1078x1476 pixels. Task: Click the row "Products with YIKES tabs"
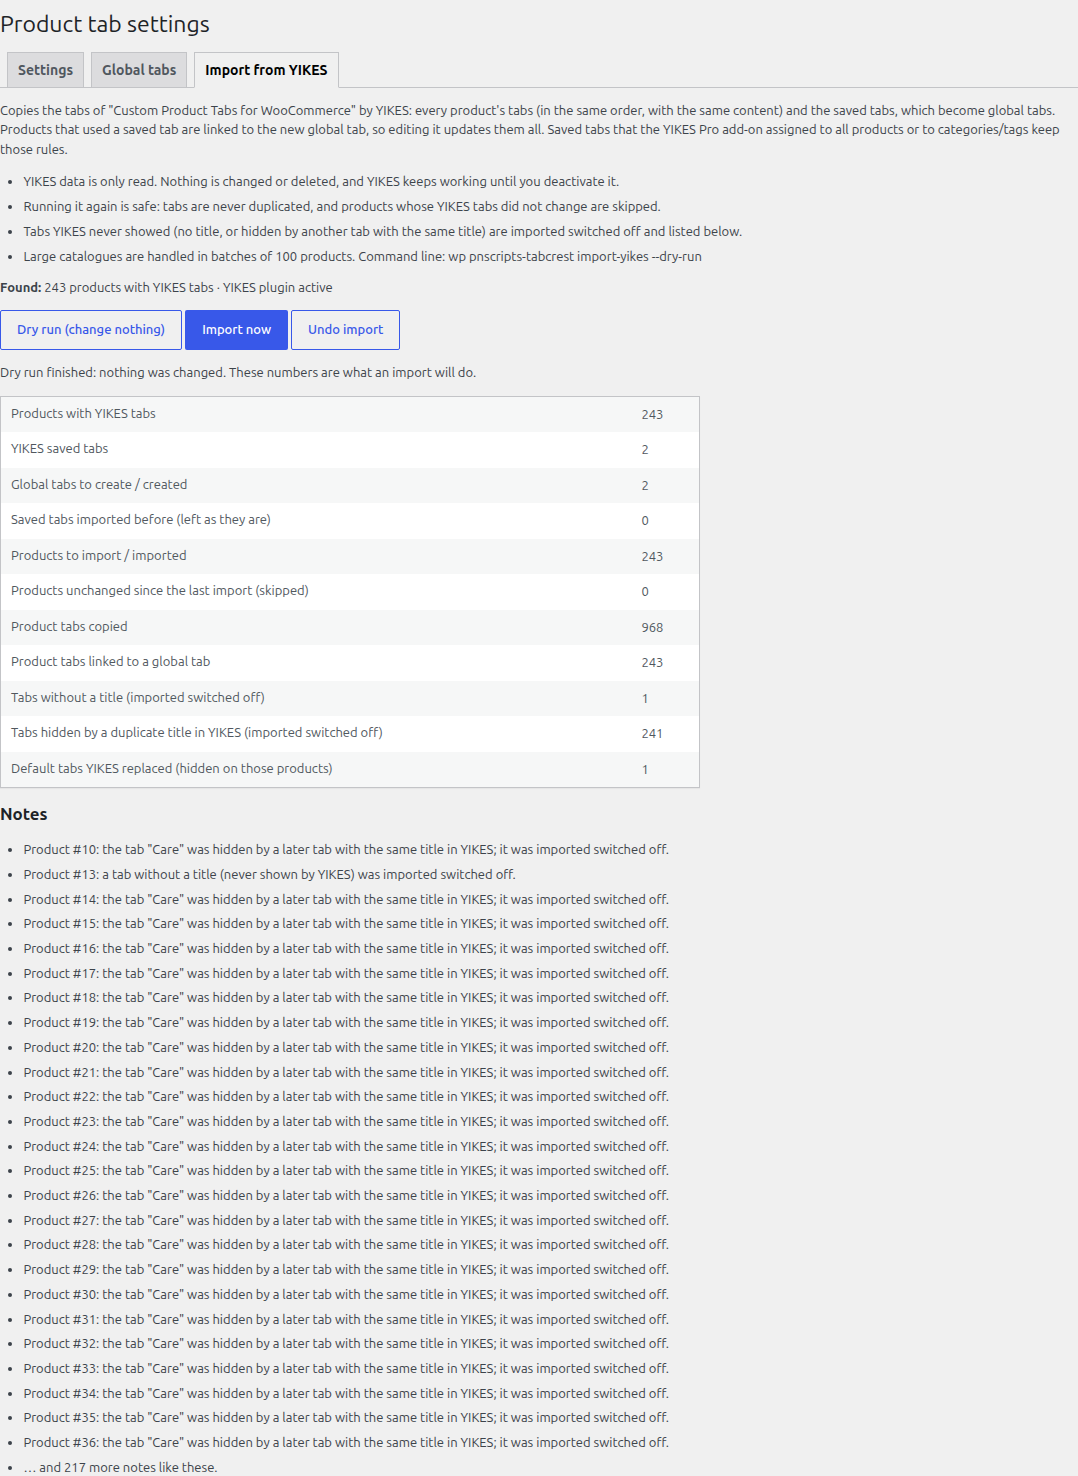tap(350, 414)
